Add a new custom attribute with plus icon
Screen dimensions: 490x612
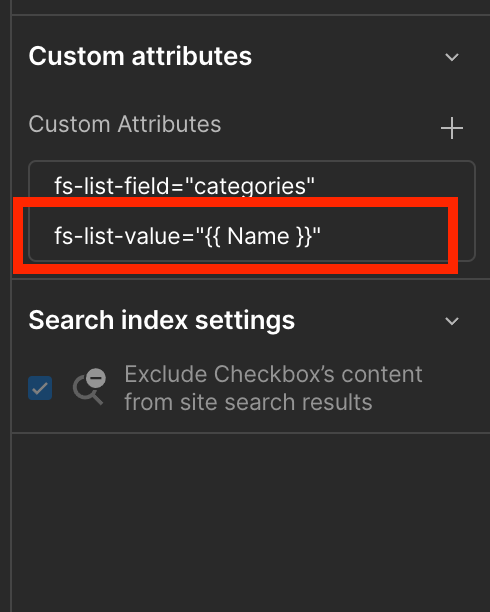452,128
